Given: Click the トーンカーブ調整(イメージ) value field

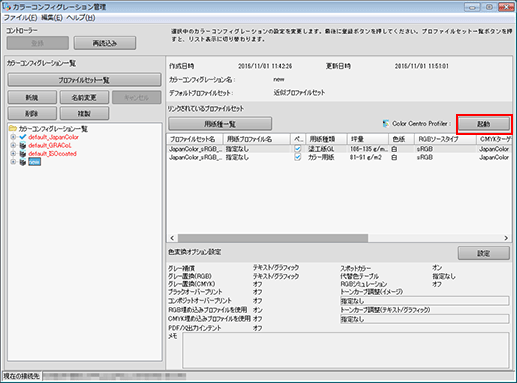Looking at the screenshot, I should click(x=424, y=301).
